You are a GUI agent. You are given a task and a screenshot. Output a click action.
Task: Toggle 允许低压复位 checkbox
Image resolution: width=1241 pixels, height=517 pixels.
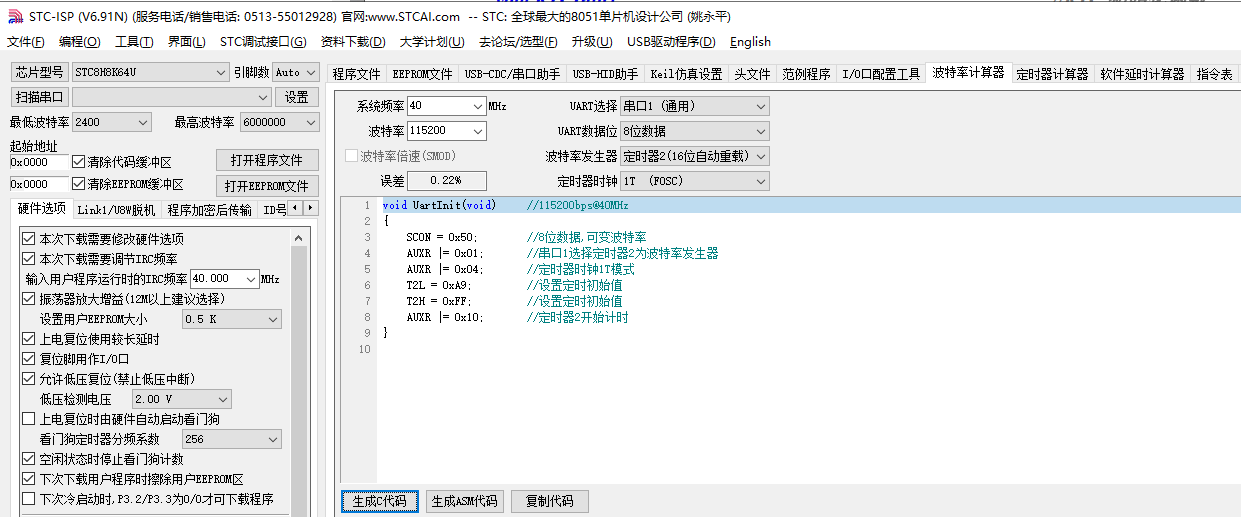click(x=28, y=379)
